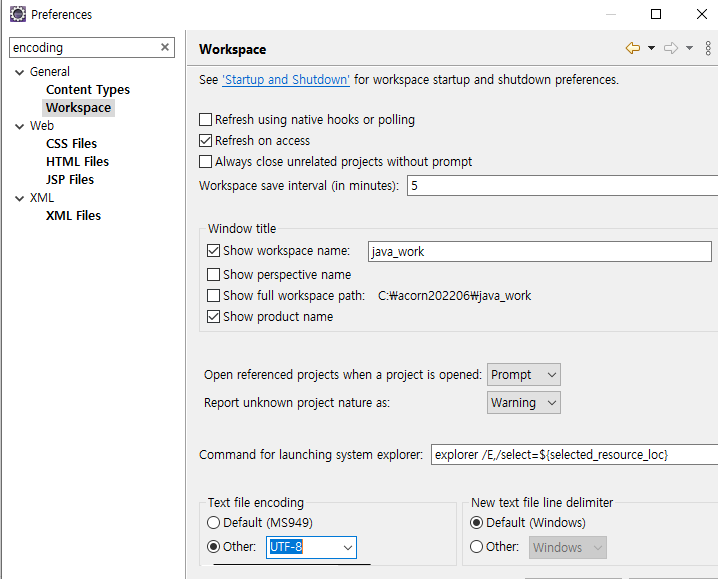
Task: Click the Workspace page heading
Action: click(233, 49)
